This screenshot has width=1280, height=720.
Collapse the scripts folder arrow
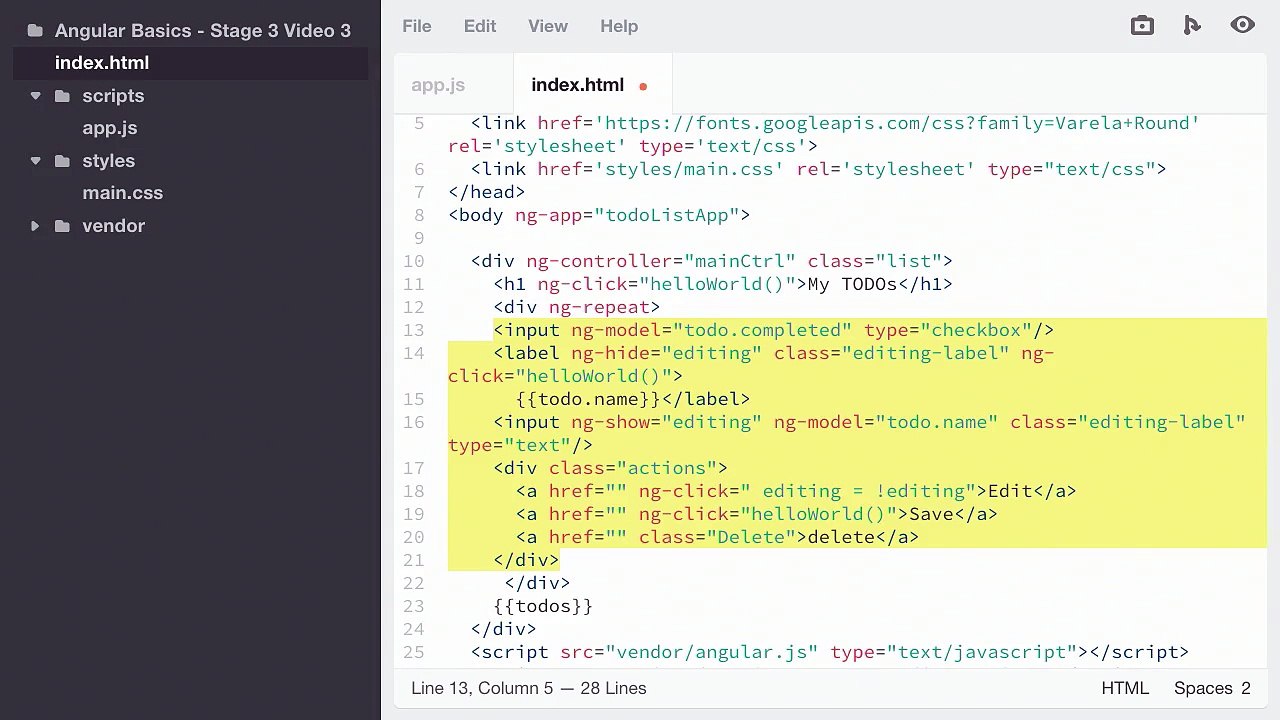point(35,96)
